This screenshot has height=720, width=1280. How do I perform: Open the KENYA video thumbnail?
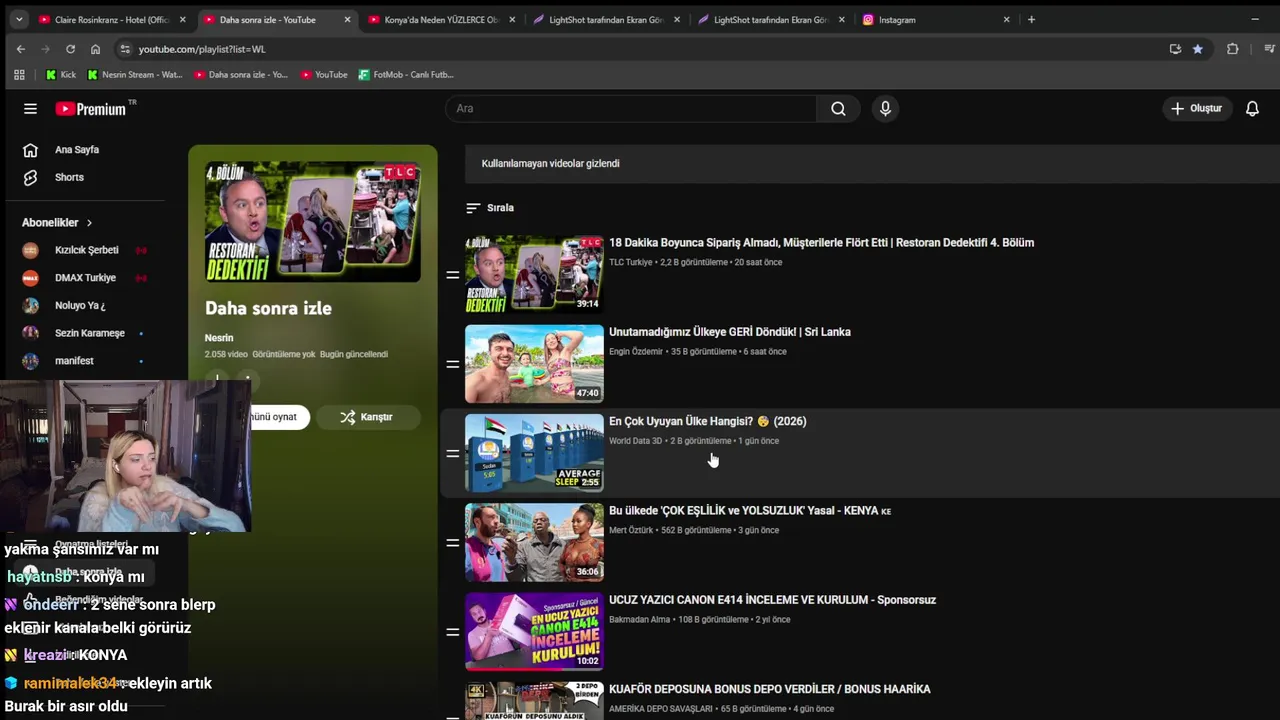point(534,542)
